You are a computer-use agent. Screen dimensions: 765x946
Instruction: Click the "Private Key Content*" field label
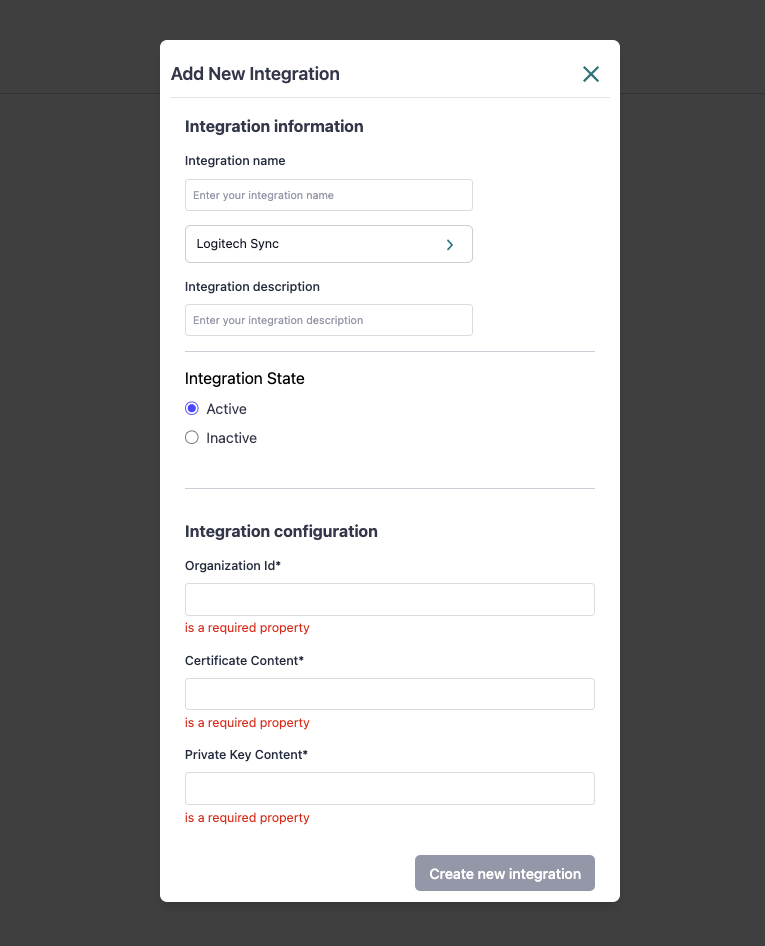[x=246, y=755]
